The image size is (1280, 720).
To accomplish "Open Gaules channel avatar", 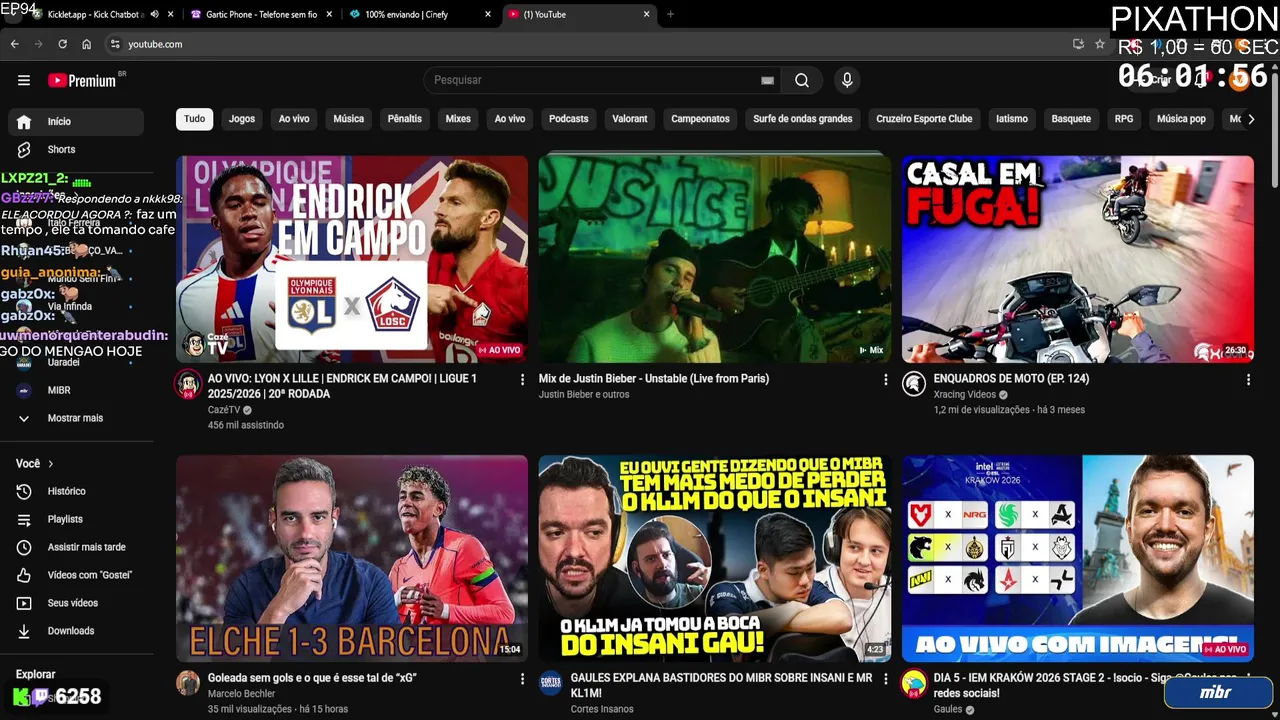I will click(x=914, y=683).
